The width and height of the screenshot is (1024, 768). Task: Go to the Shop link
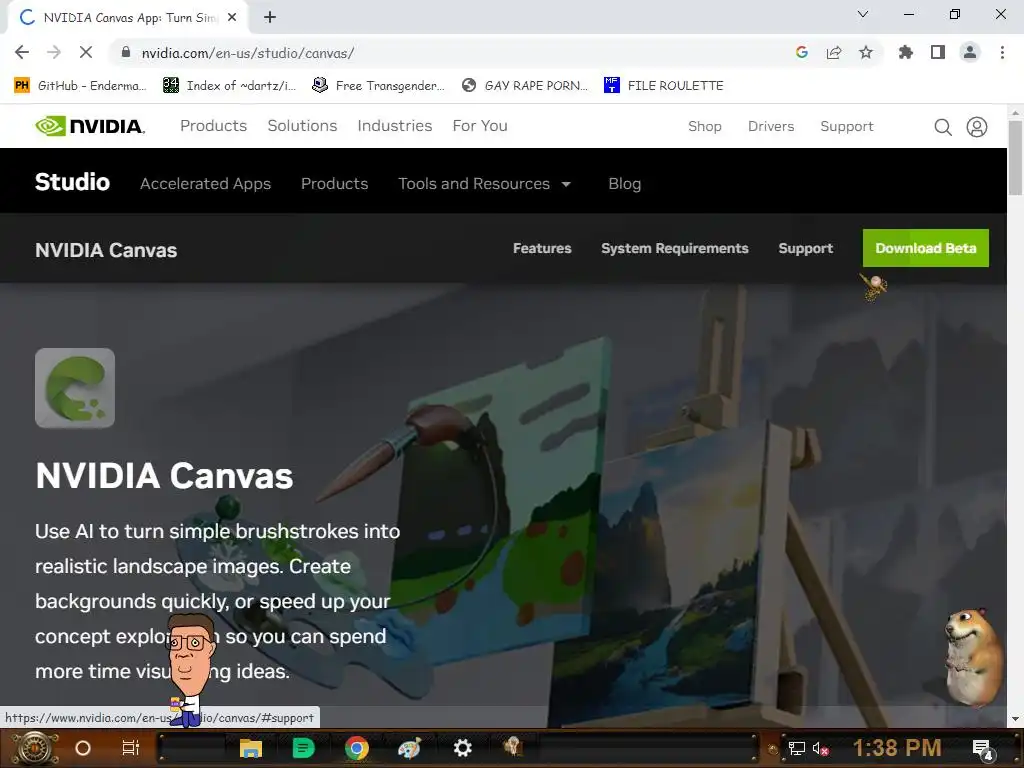pyautogui.click(x=705, y=127)
